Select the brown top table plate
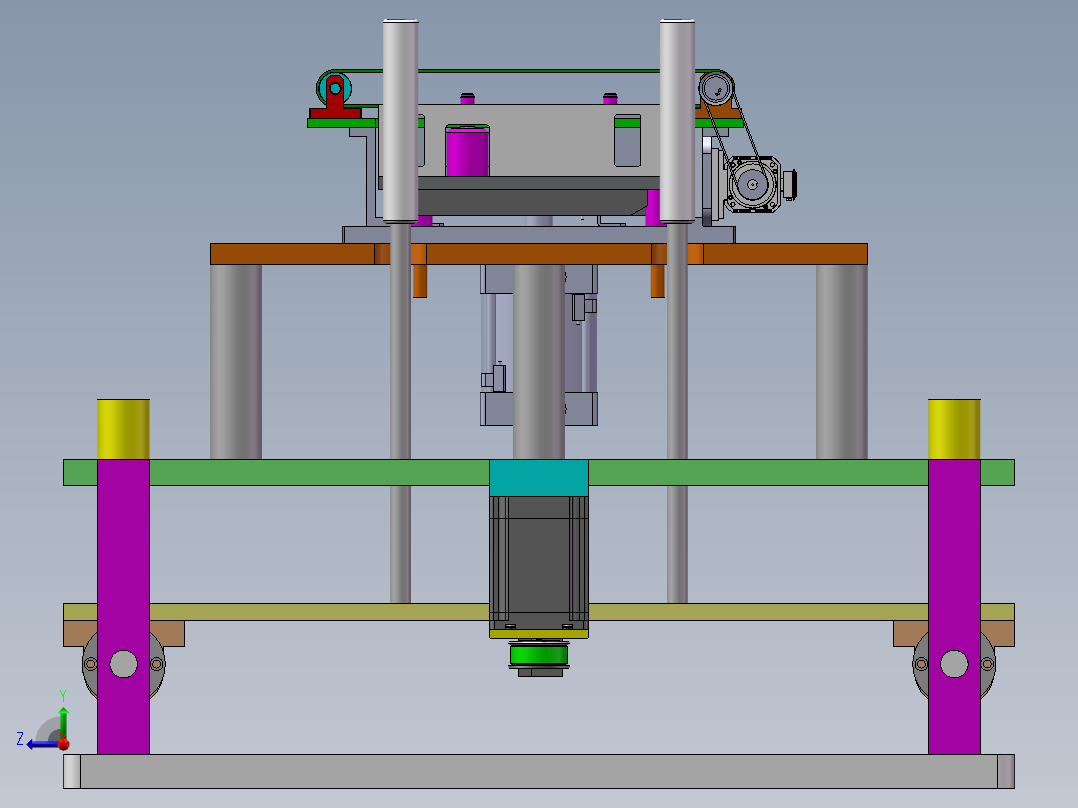Image resolution: width=1078 pixels, height=808 pixels. pos(539,254)
